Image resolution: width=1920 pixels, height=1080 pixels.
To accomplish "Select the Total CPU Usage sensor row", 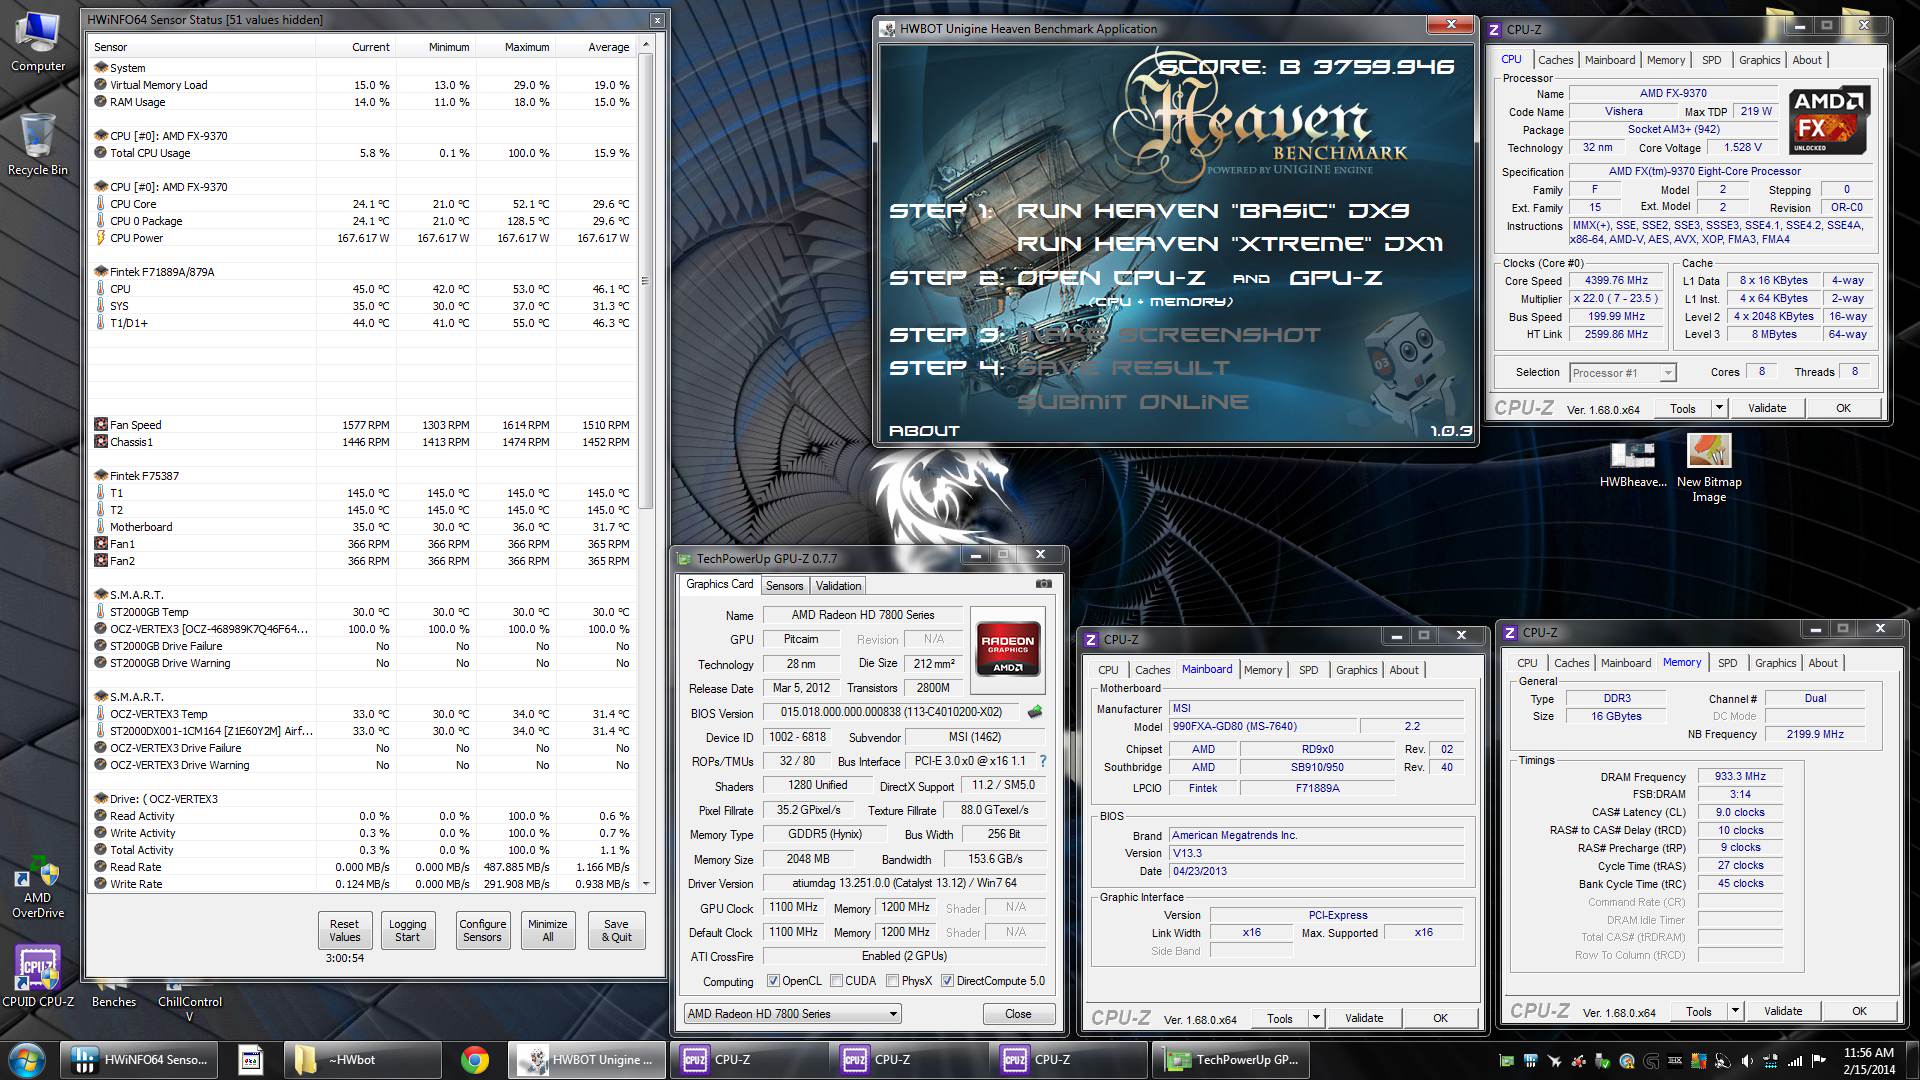I will [362, 153].
